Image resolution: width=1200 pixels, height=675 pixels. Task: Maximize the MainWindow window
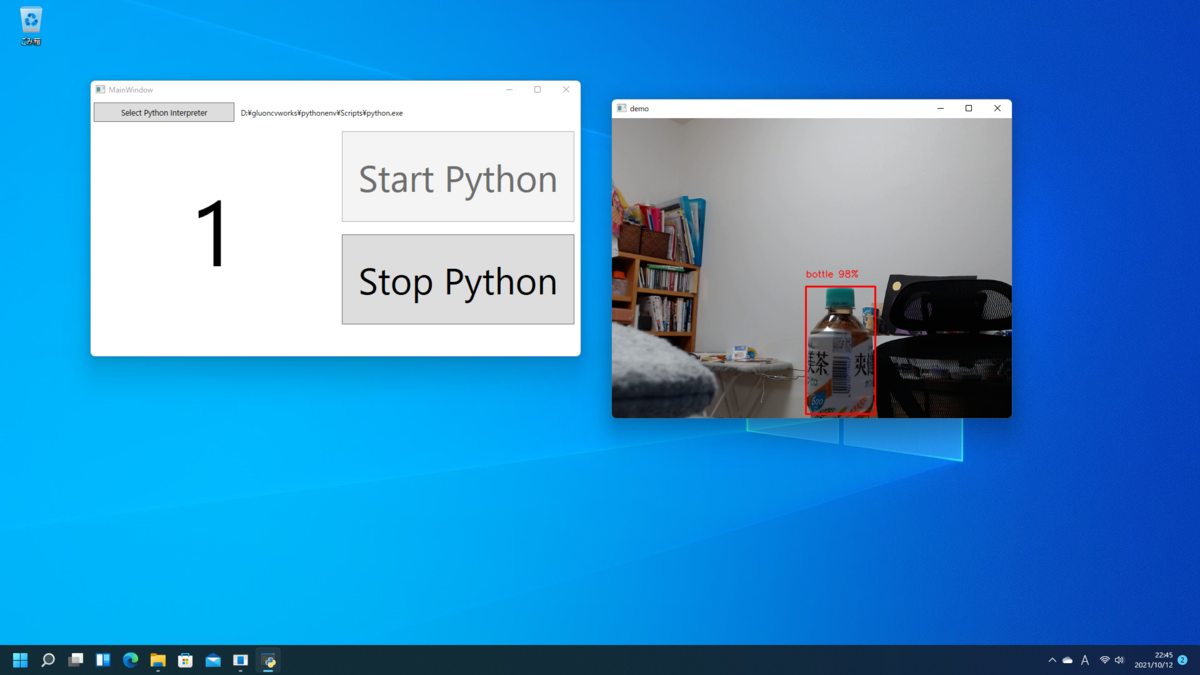click(537, 90)
